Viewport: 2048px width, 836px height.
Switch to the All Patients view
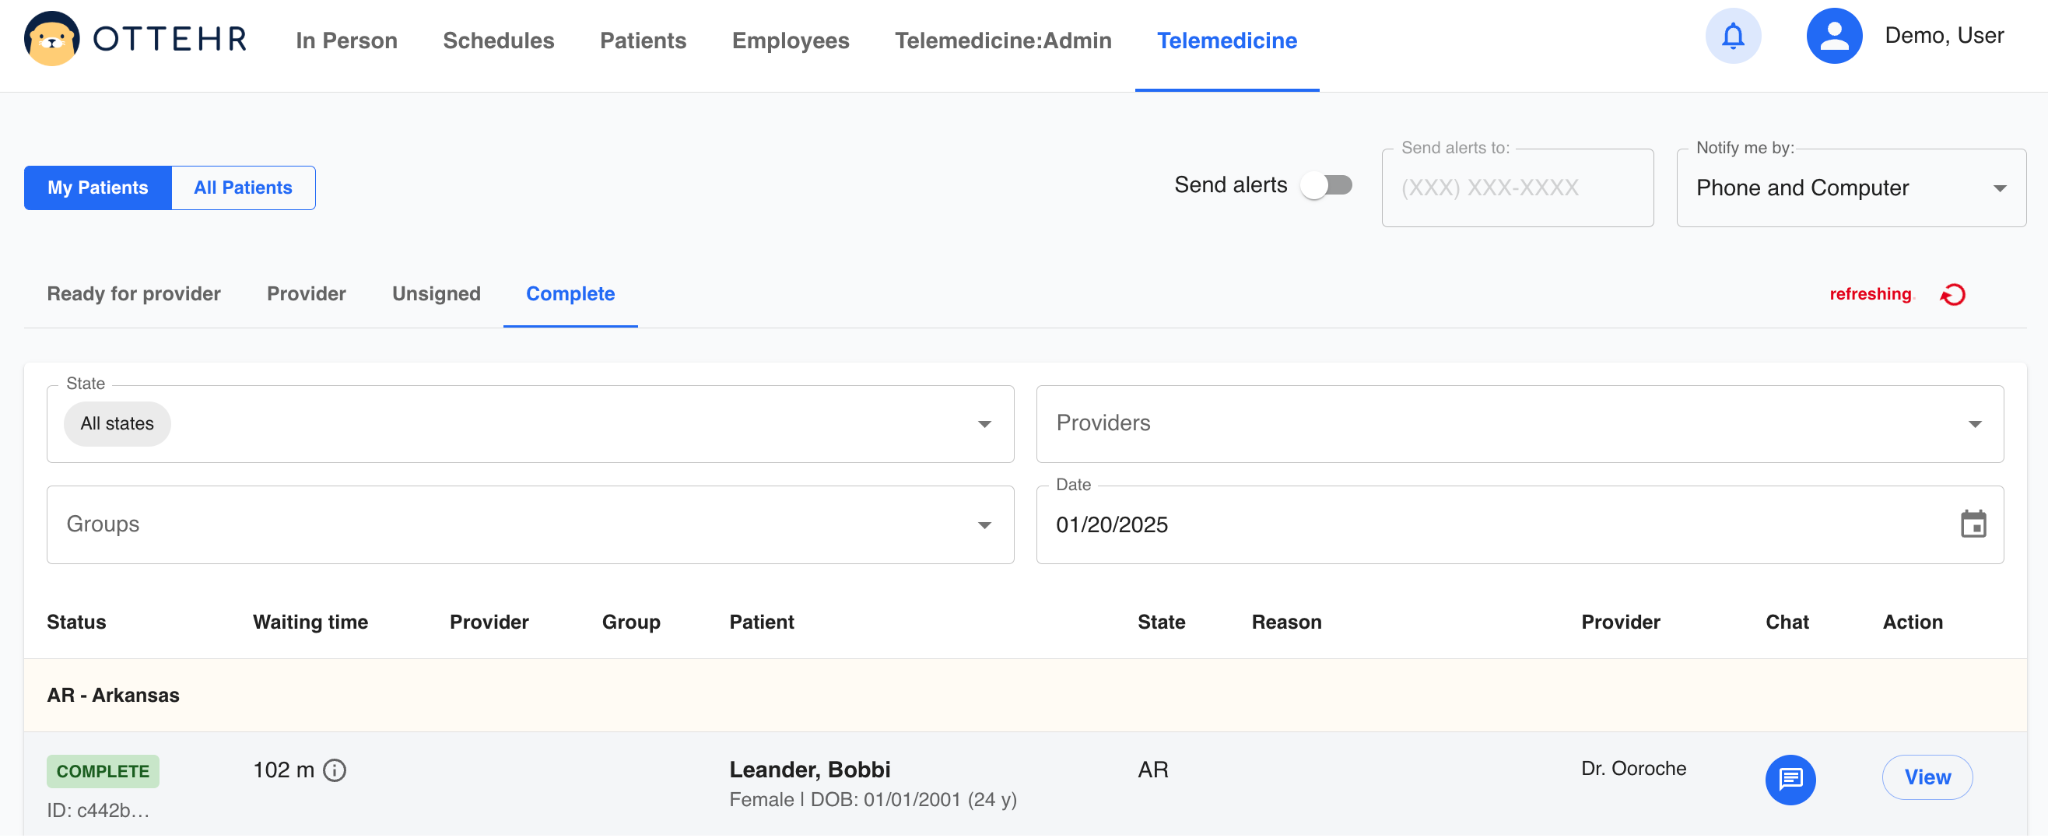tap(243, 188)
